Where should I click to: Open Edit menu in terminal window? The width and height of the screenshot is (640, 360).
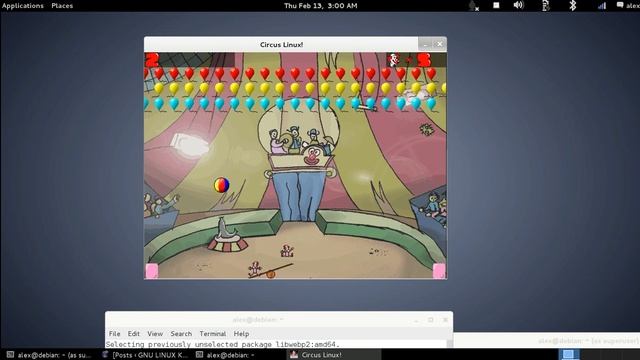click(x=133, y=333)
